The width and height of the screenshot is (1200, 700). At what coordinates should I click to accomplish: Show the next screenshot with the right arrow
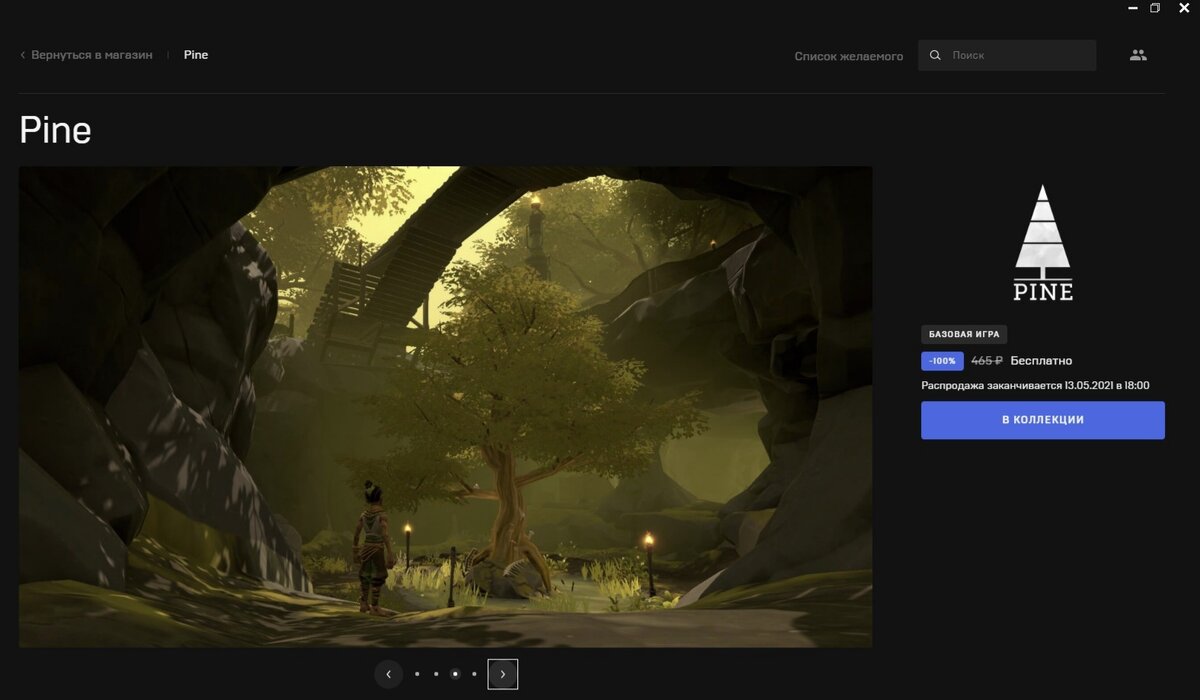(503, 674)
